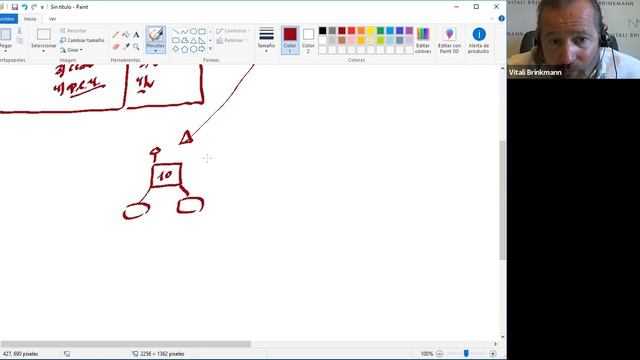Select the curve shape
640x360 pixels.
tap(184, 31)
